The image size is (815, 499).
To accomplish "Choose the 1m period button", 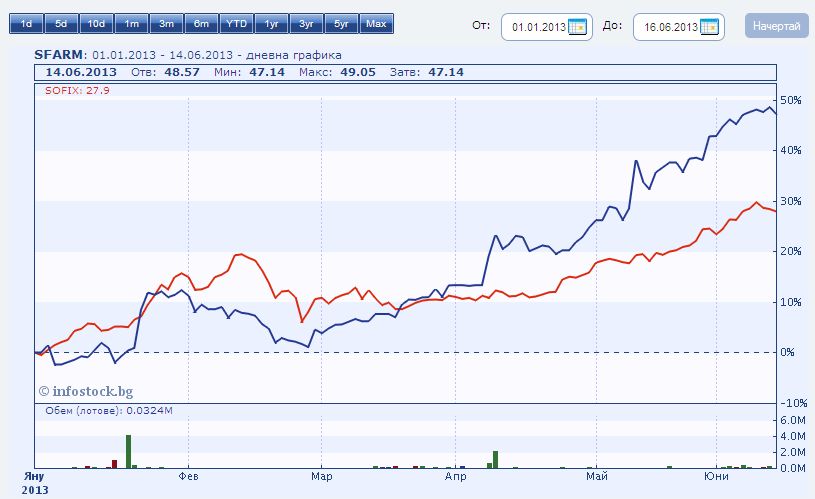I will pos(132,24).
